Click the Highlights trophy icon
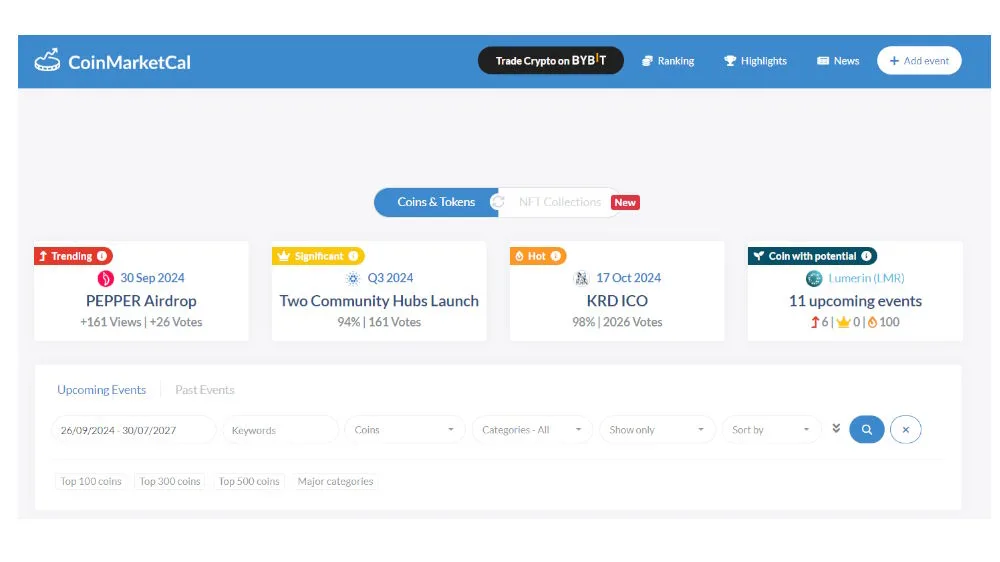 point(730,61)
